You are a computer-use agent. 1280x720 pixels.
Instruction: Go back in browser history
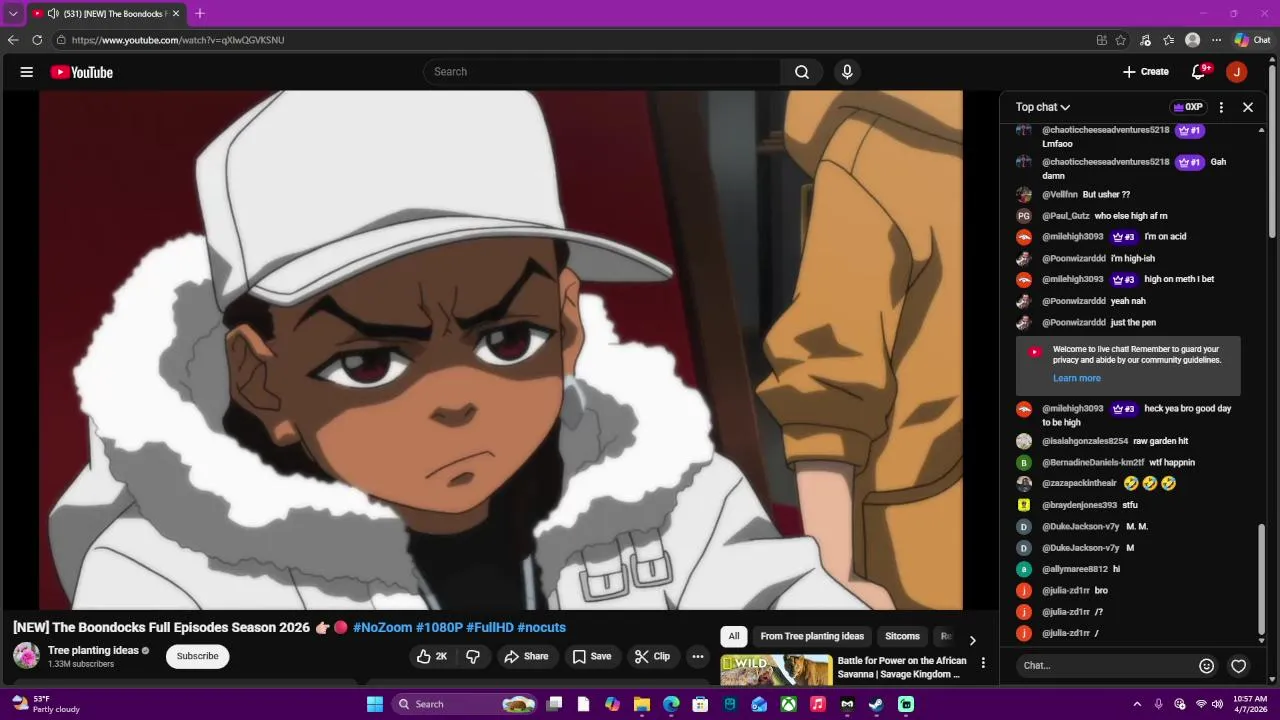(x=13, y=40)
